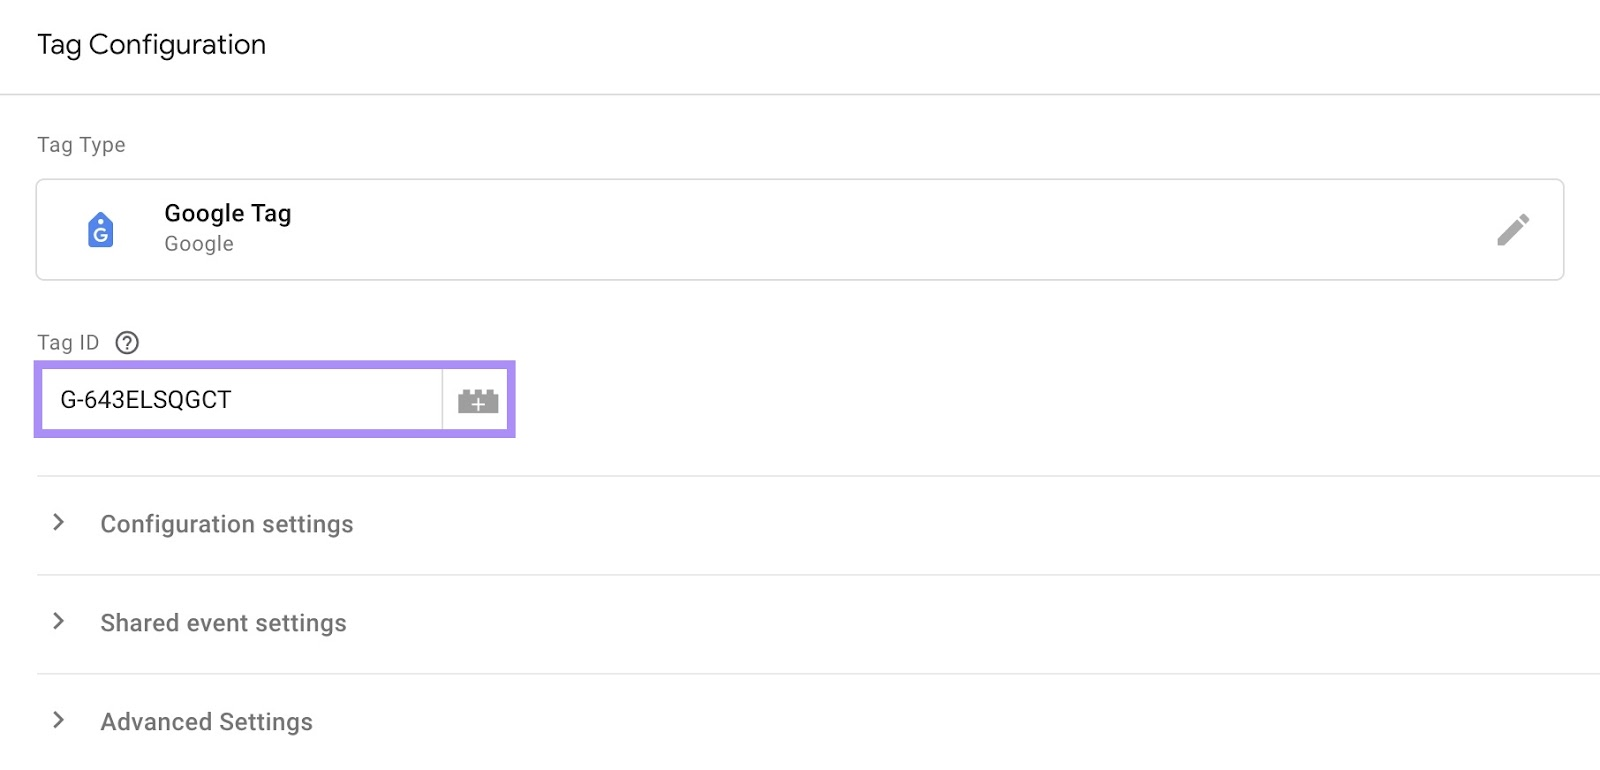Click the variable picker brick icon beside Tag ID
Screen dimensions: 1600x770
click(x=477, y=399)
